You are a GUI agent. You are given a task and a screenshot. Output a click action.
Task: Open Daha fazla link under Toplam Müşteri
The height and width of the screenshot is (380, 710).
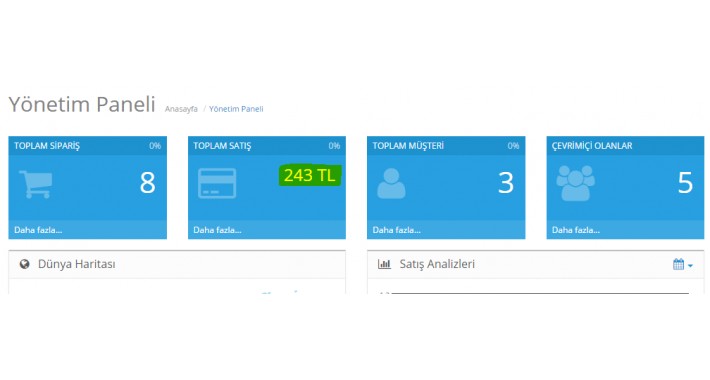(397, 230)
